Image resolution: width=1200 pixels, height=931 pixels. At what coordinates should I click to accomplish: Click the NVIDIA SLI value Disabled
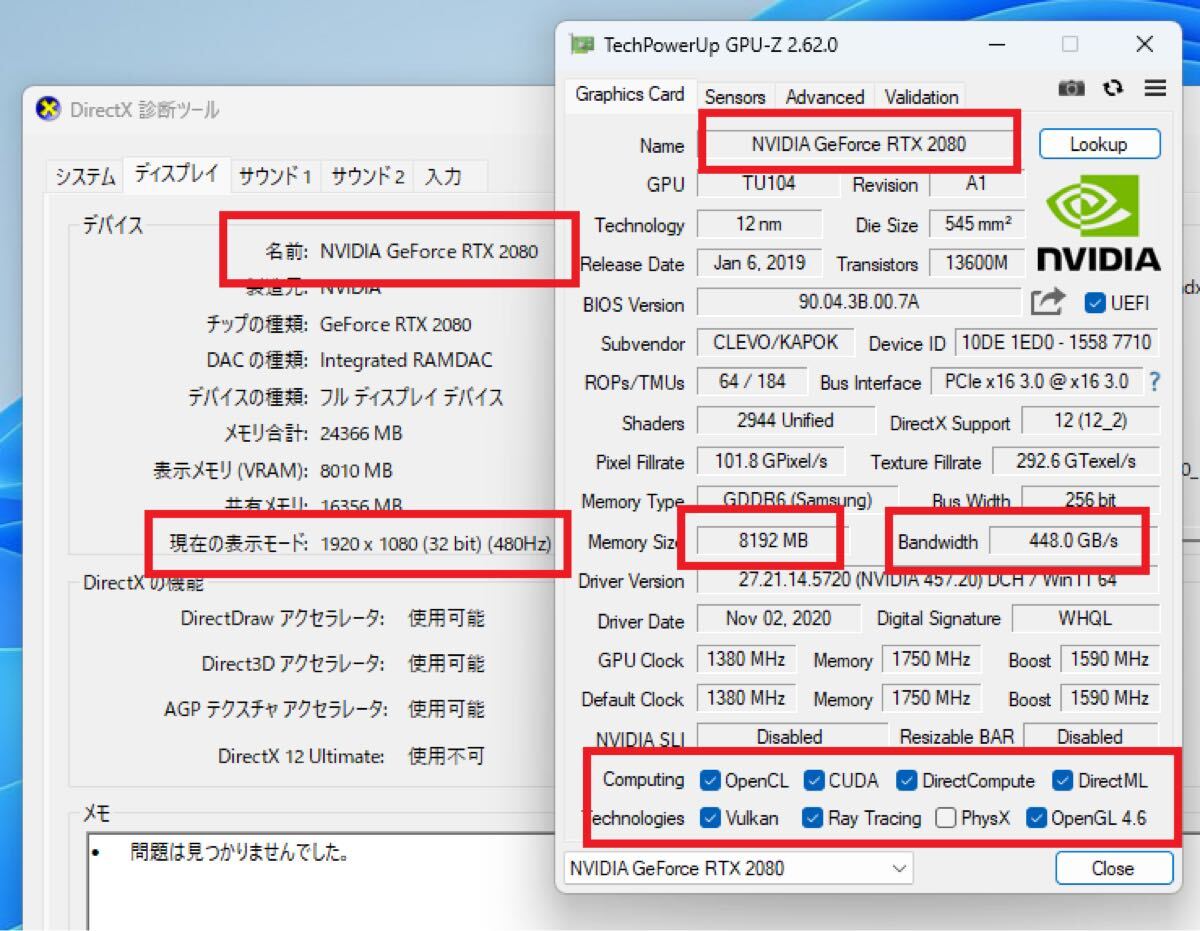[791, 737]
